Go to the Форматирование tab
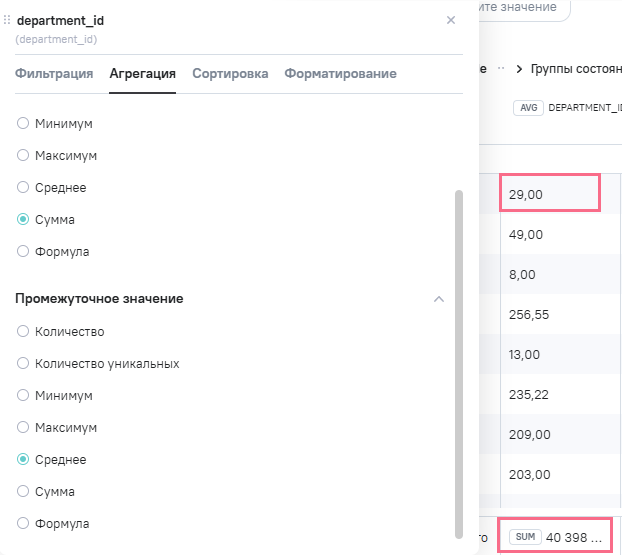 click(x=340, y=74)
